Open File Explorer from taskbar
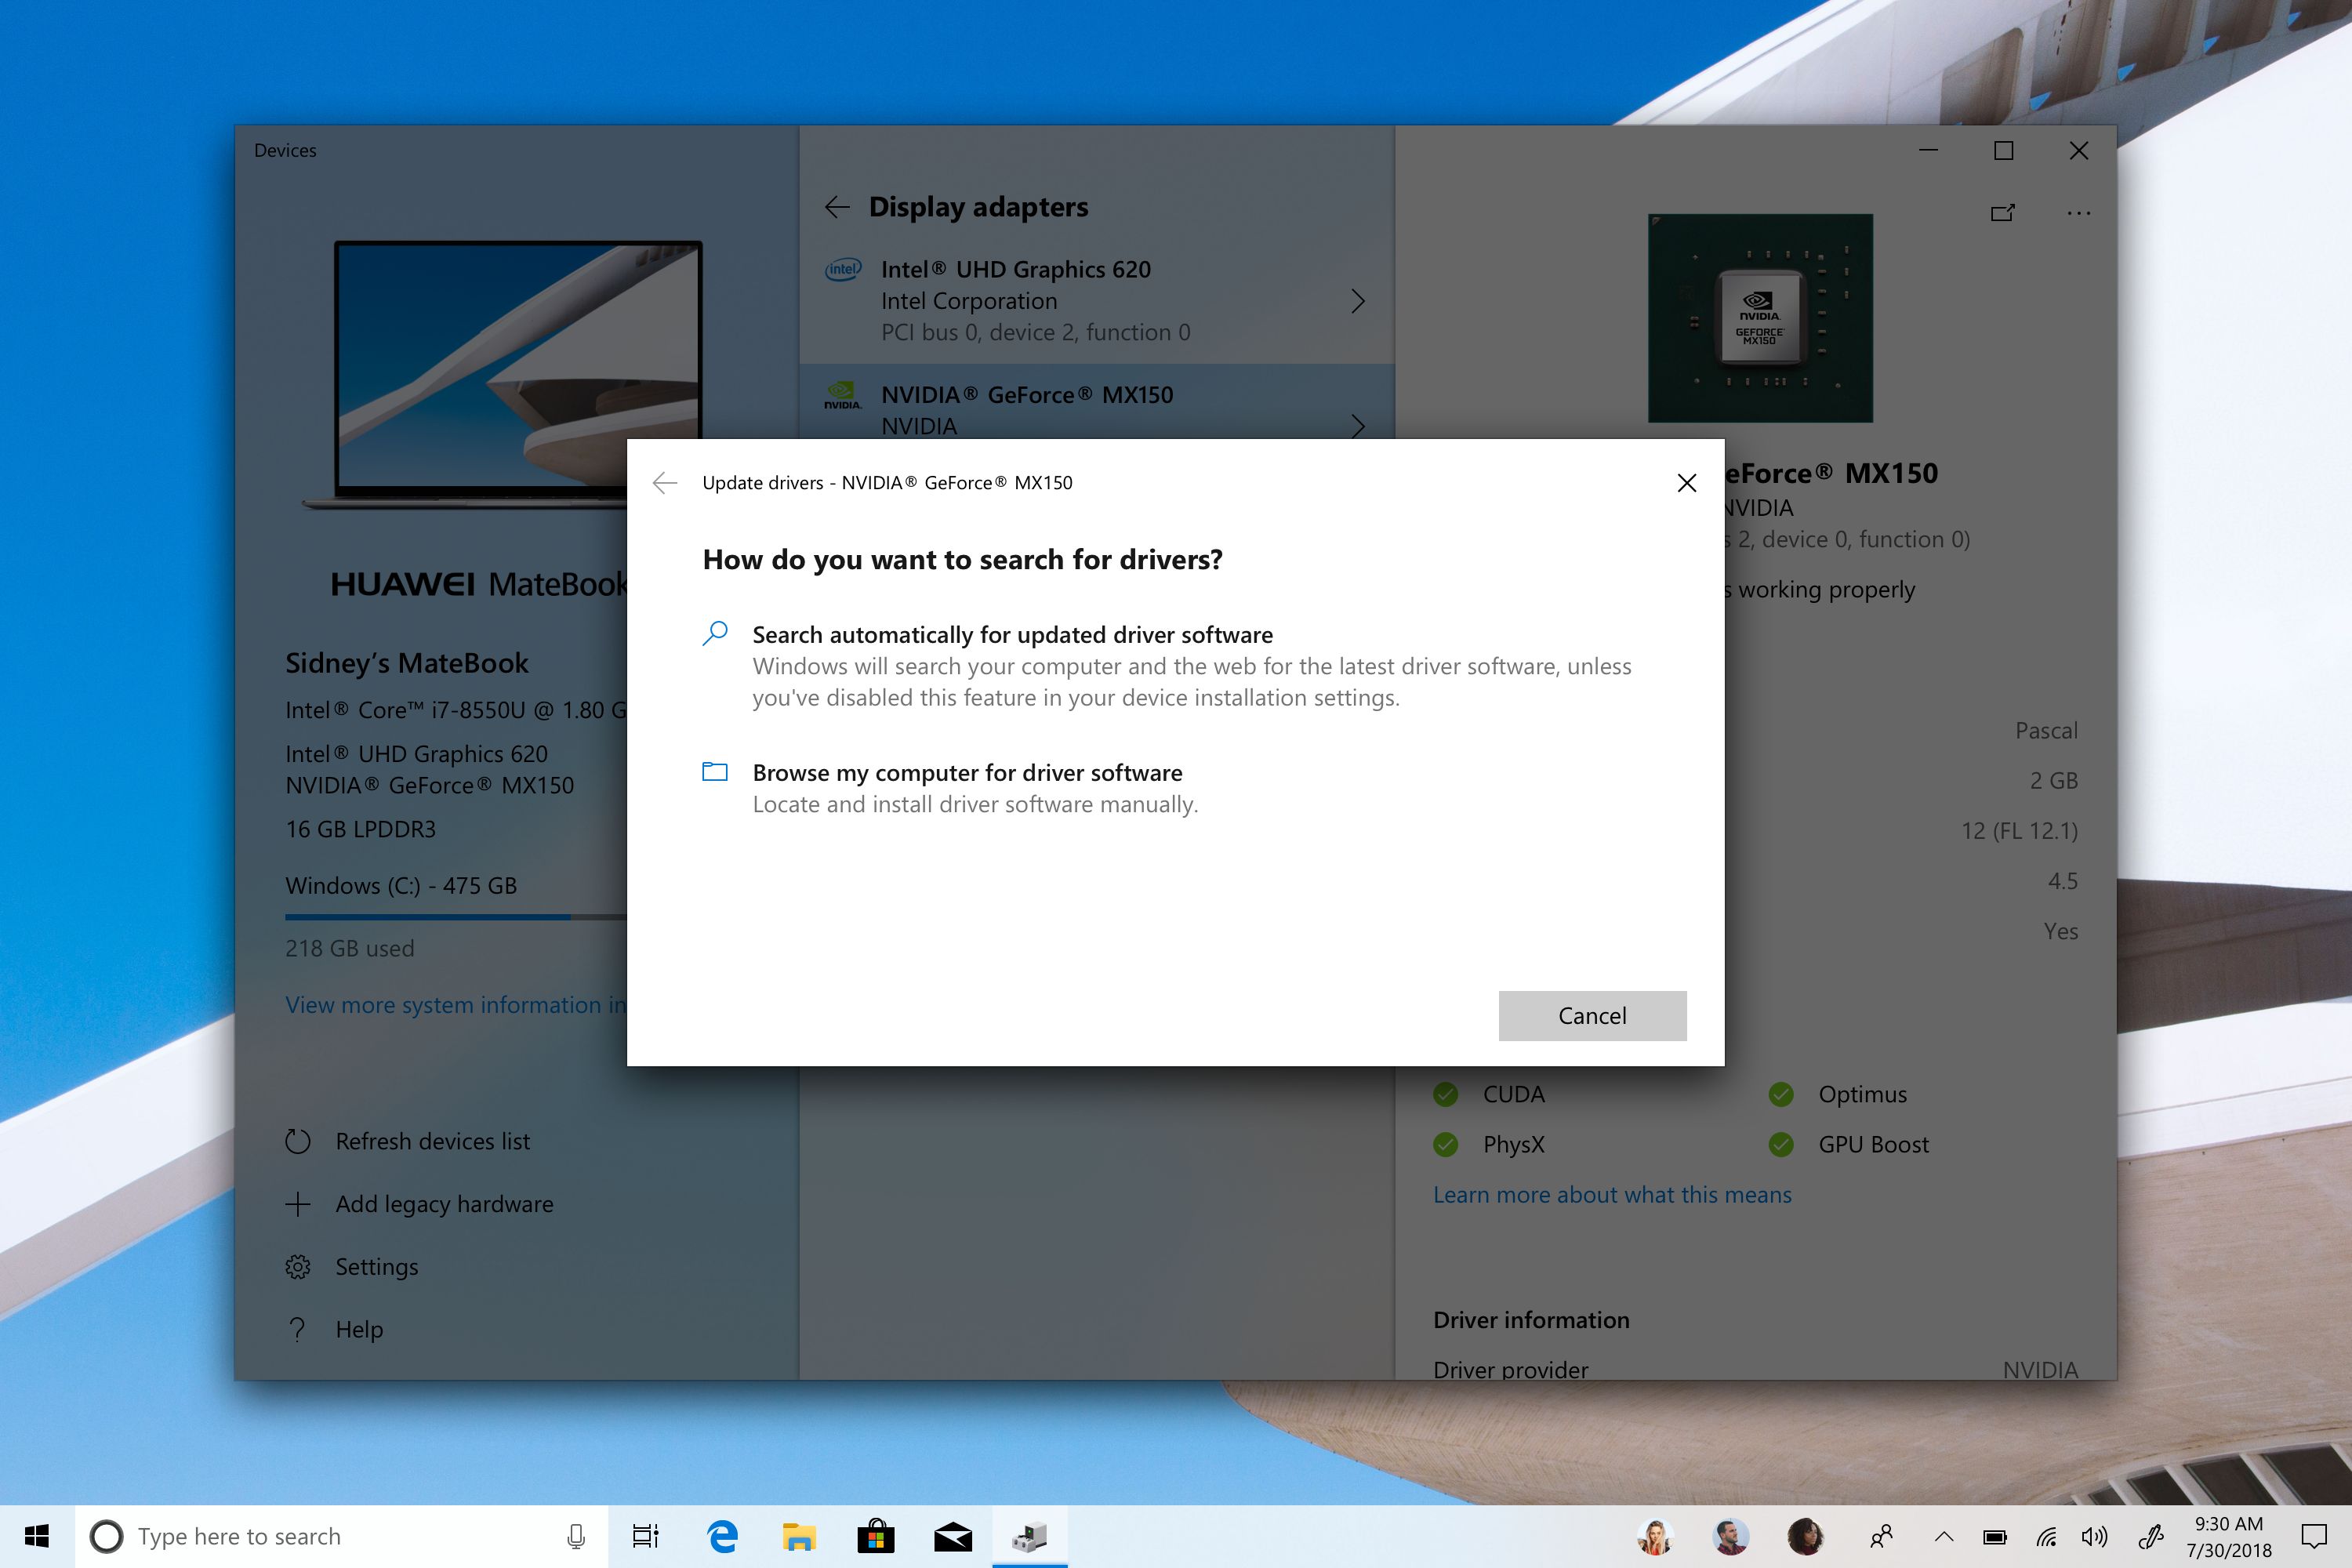Viewport: 2352px width, 1568px height. (x=799, y=1536)
